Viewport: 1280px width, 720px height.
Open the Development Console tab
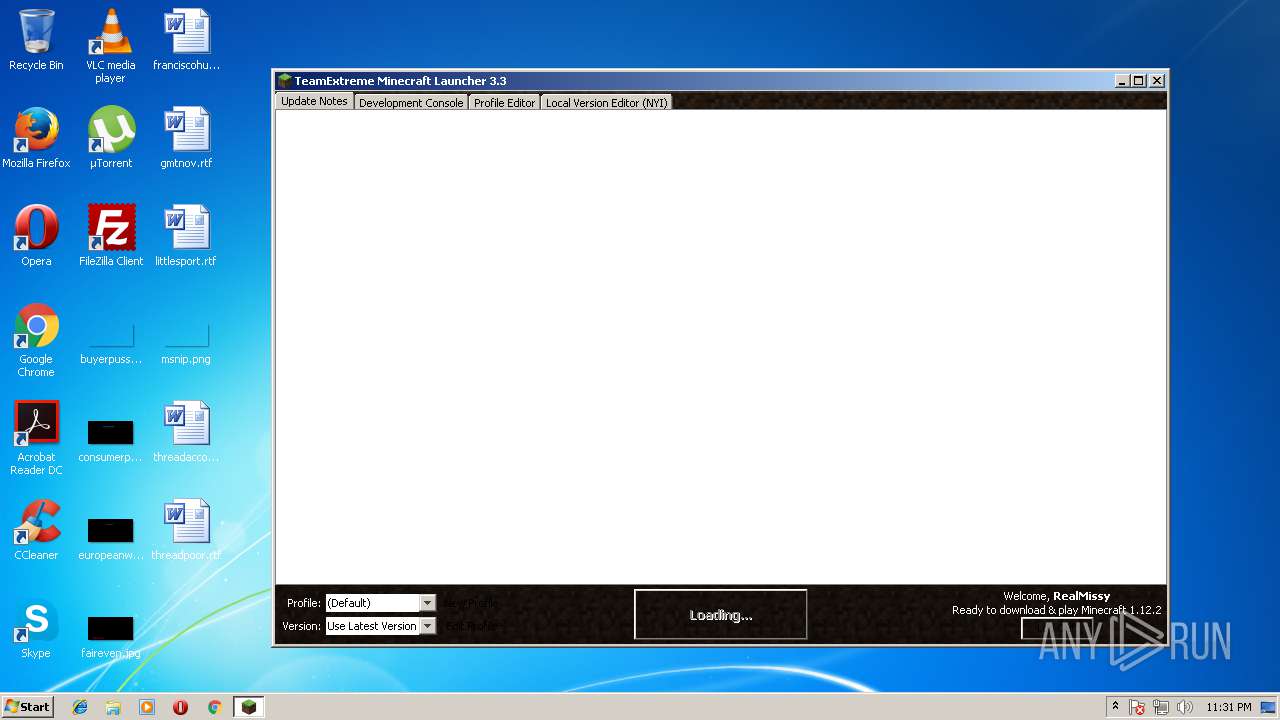[411, 103]
